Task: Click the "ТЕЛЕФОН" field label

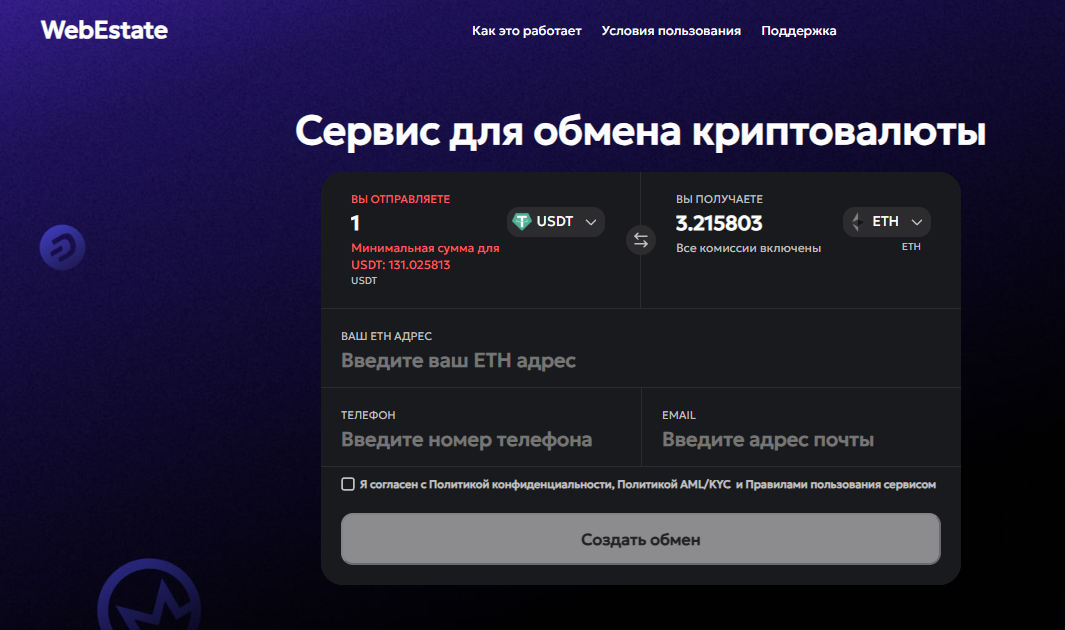Action: tap(368, 415)
